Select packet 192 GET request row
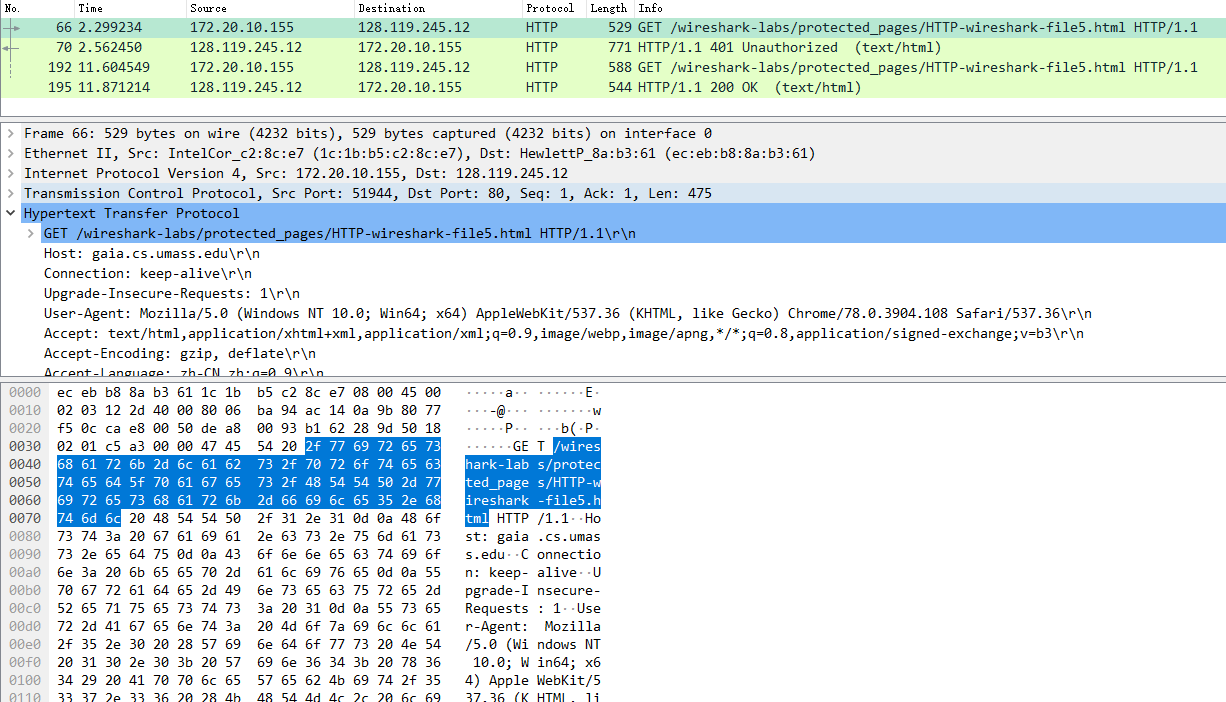 coord(613,67)
